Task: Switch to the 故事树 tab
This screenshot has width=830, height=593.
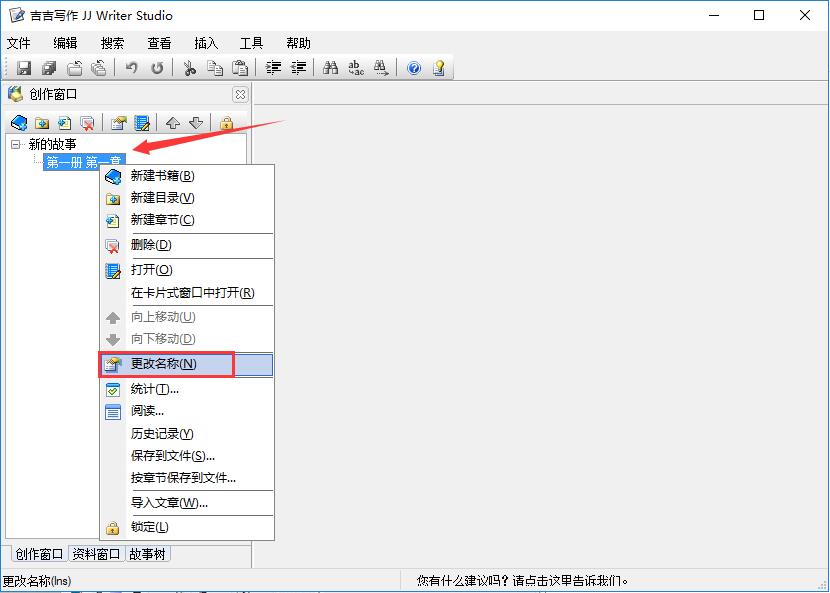Action: click(148, 553)
